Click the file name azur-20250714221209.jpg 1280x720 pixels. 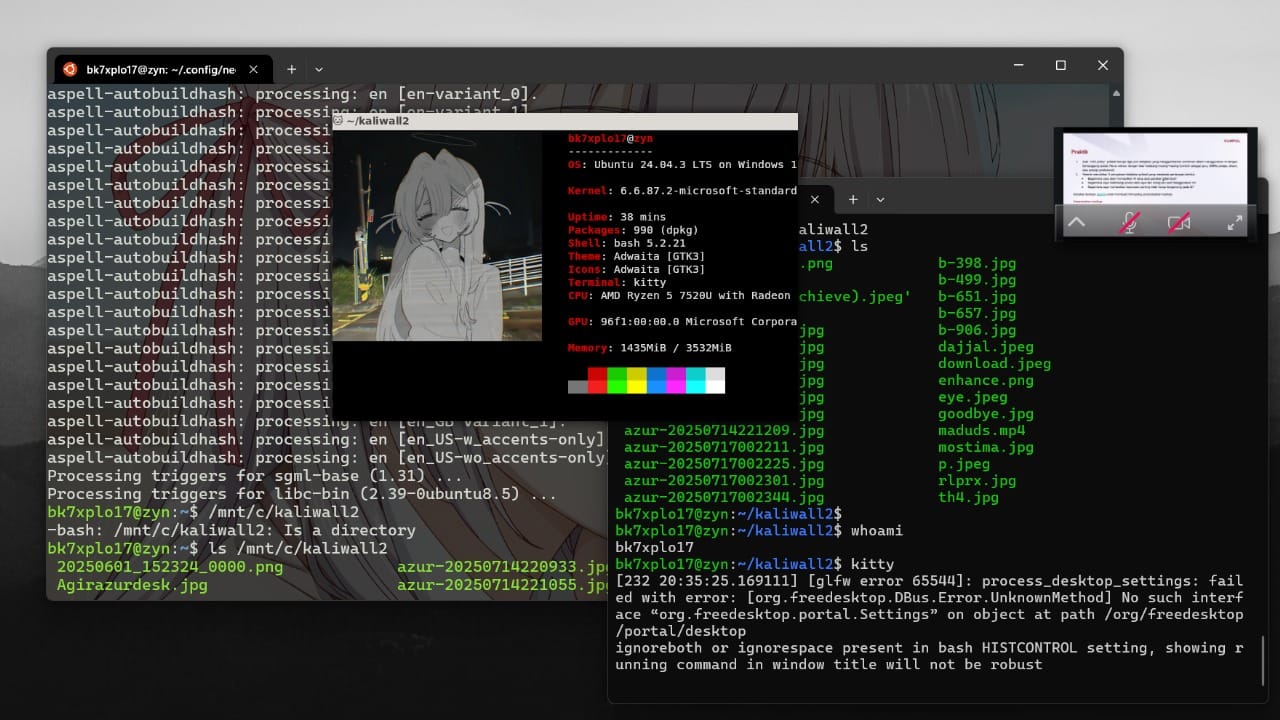pos(724,431)
